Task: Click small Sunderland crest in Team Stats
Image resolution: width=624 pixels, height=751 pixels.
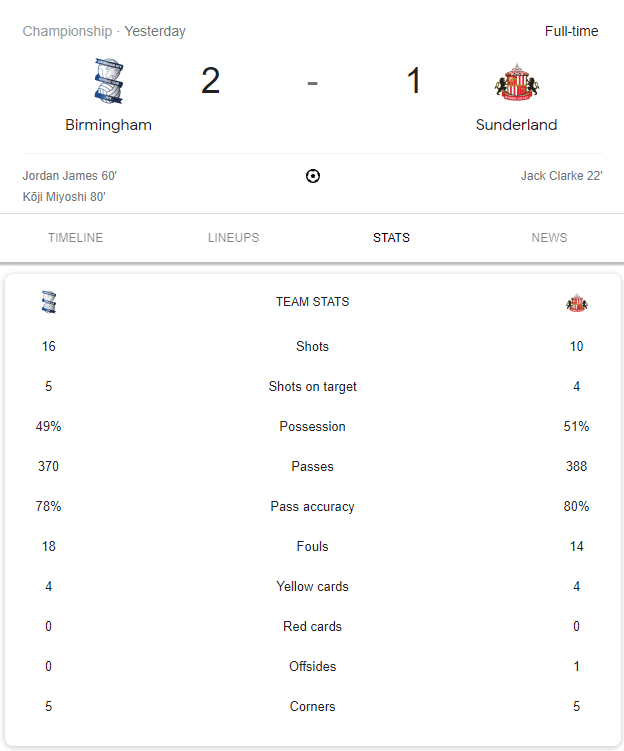Action: pyautogui.click(x=576, y=302)
